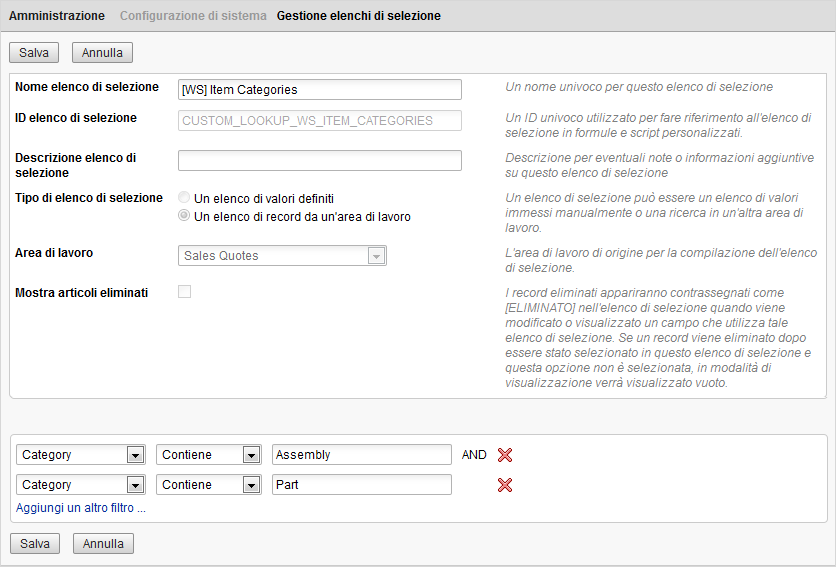Focus the Nome elenco di selezione field

click(320, 90)
